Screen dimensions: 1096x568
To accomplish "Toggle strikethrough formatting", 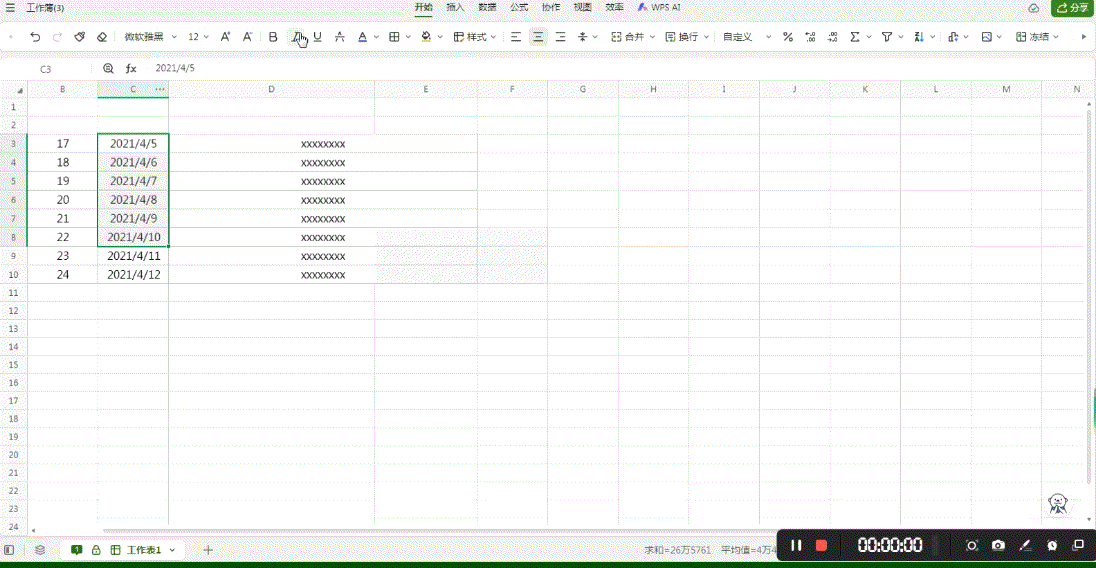I will (340, 37).
